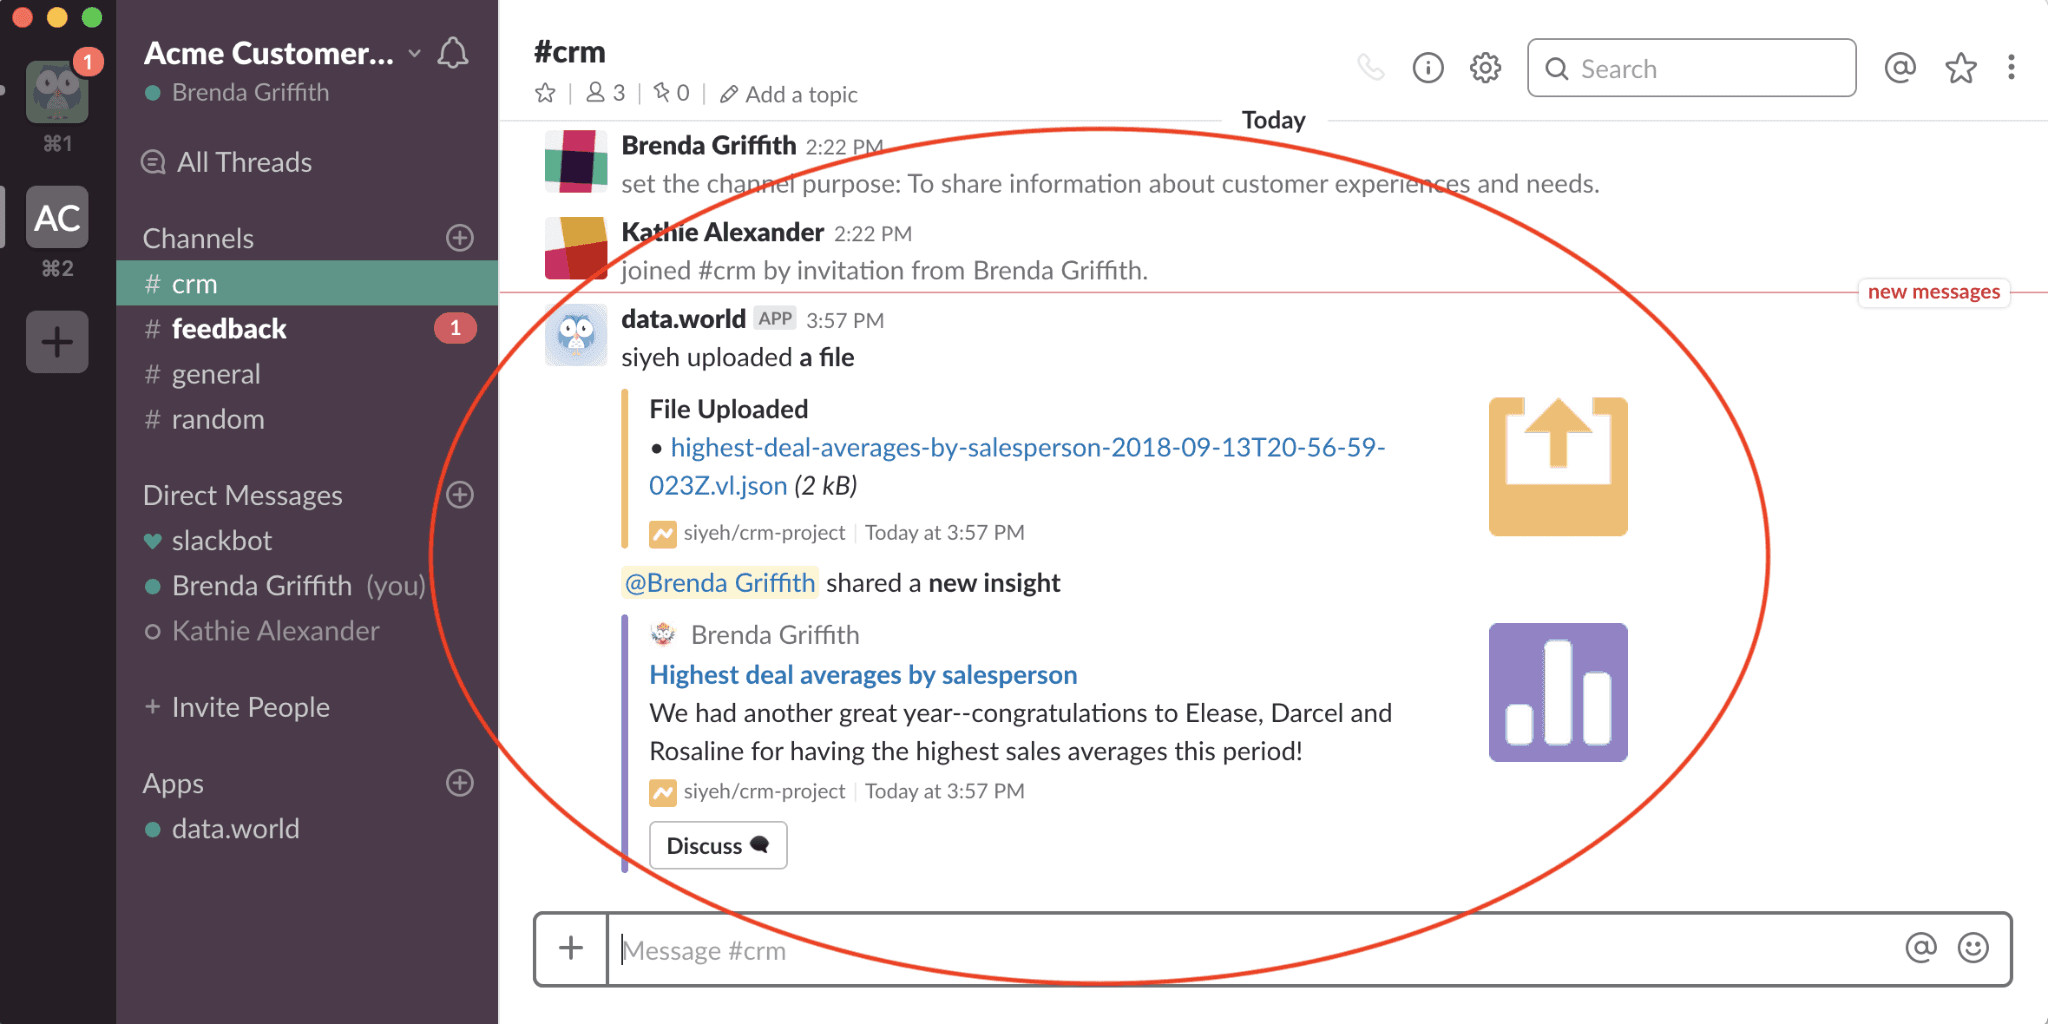Open emoji picker in message box
This screenshot has height=1024, width=2048.
click(1973, 948)
